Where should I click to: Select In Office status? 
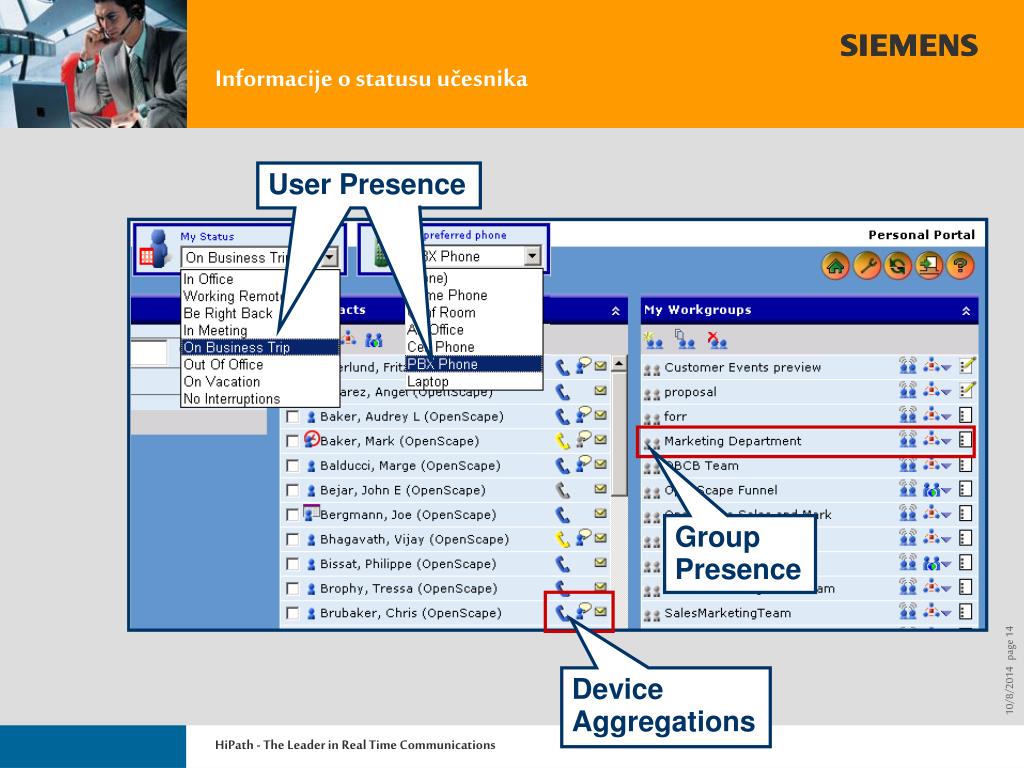pyautogui.click(x=260, y=279)
